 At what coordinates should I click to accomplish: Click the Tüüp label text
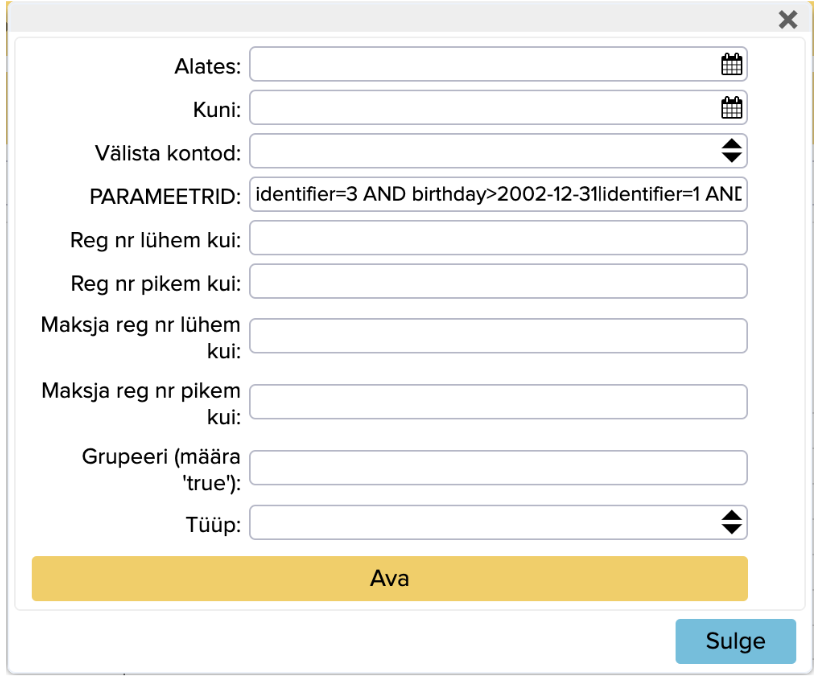(x=214, y=522)
